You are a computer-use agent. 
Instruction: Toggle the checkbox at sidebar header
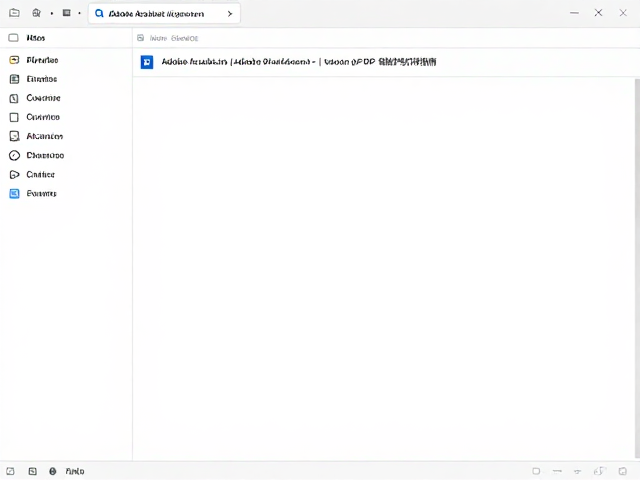[13, 38]
